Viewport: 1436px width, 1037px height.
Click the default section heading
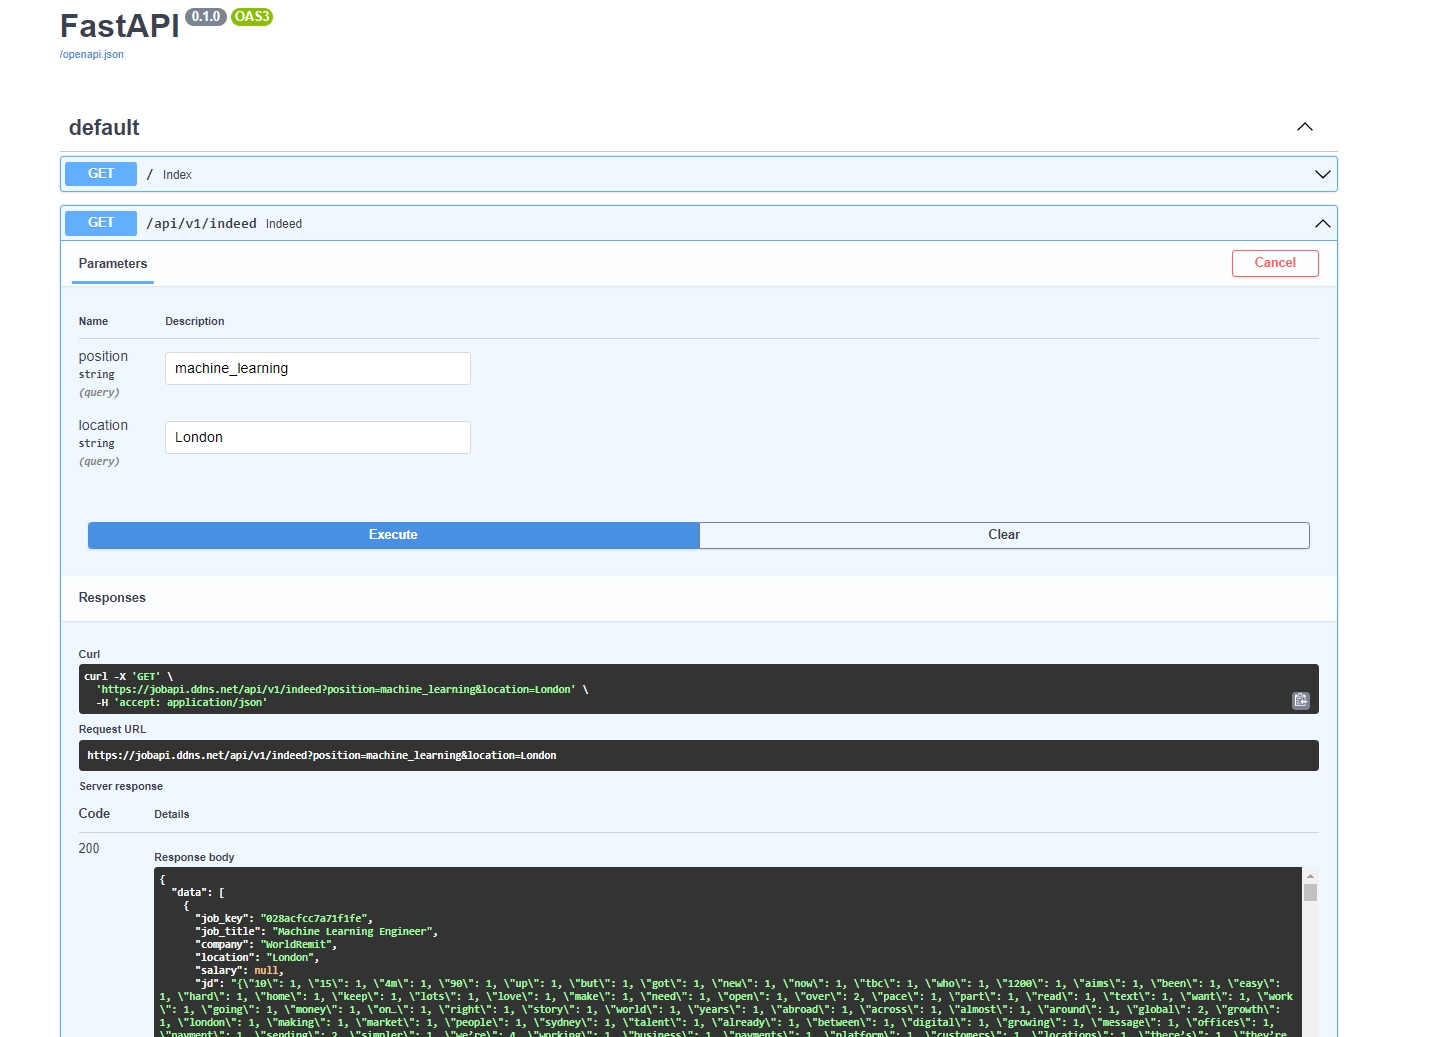(104, 128)
